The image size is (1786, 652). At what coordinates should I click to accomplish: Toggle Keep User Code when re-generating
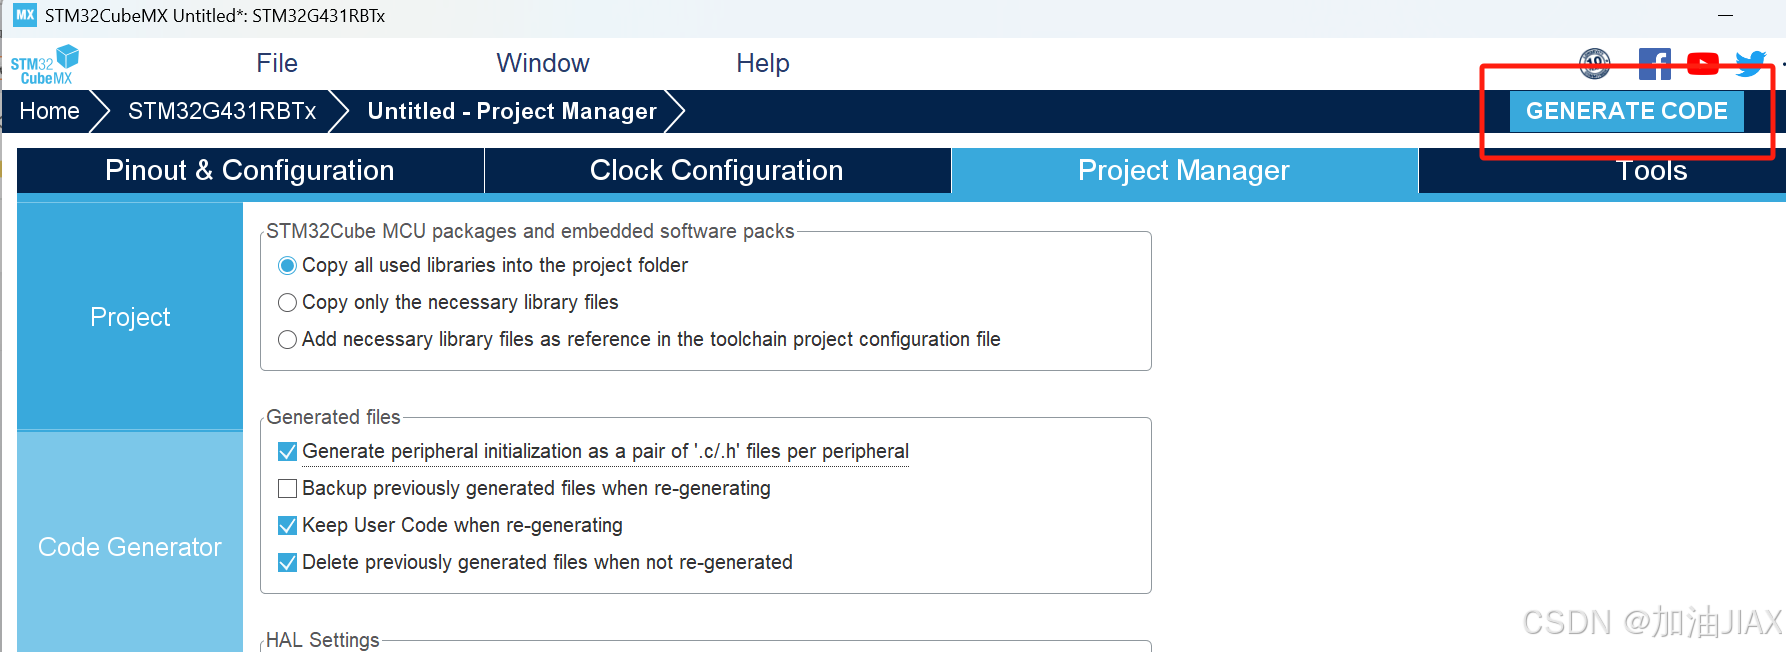(x=287, y=525)
